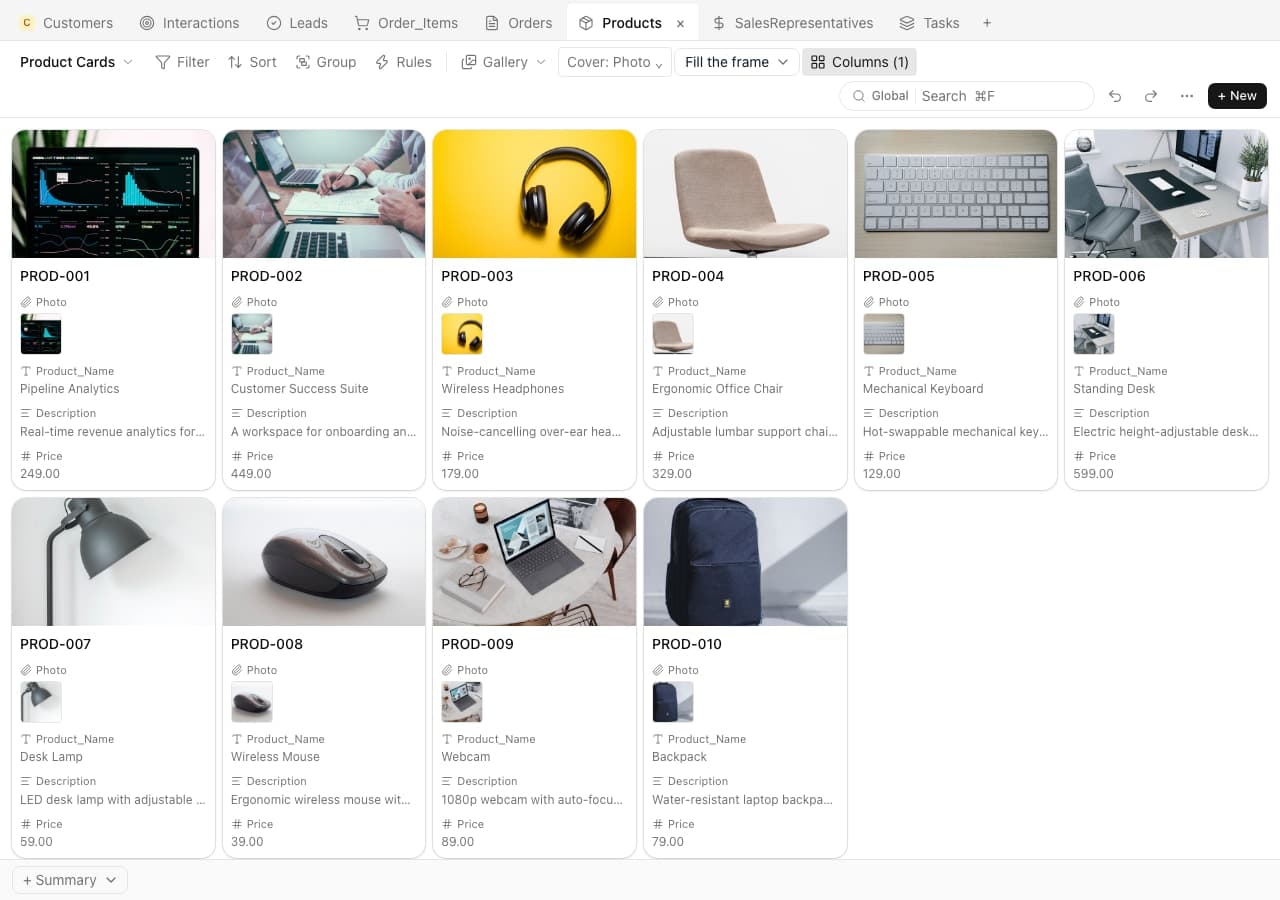The image size is (1280, 900).
Task: Open the Gallery layout dropdown
Action: (504, 62)
